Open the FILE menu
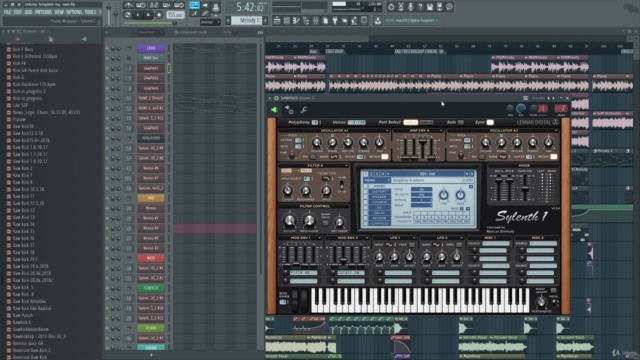The height and width of the screenshot is (360, 640). point(7,12)
